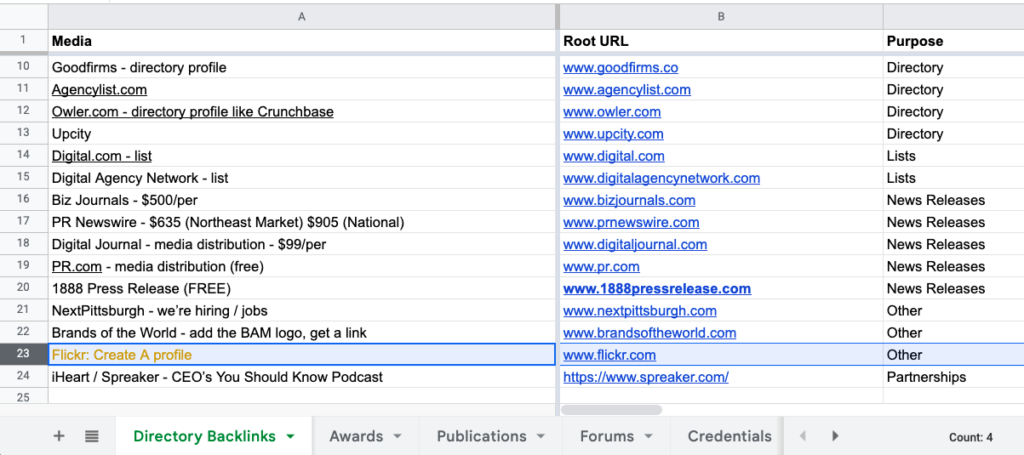Viewport: 1024px width, 455px height.
Task: Open Publications tab dropdown arrow
Action: pos(540,437)
